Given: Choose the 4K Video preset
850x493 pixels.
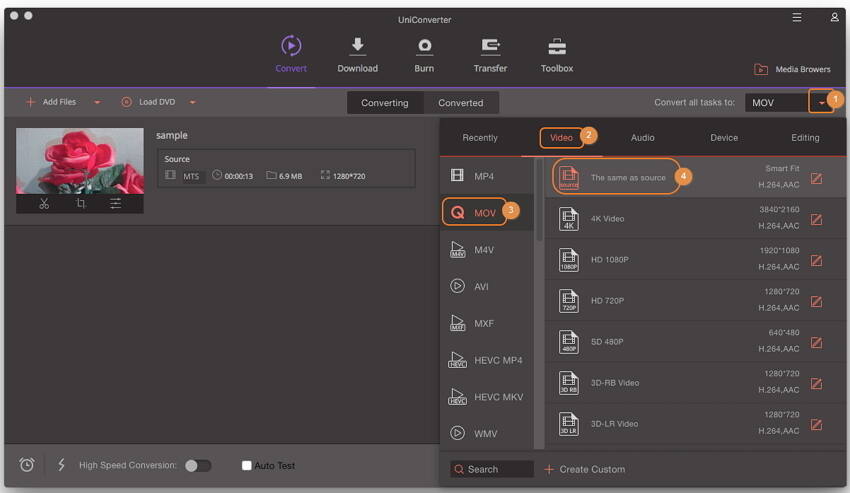Looking at the screenshot, I should click(x=694, y=219).
